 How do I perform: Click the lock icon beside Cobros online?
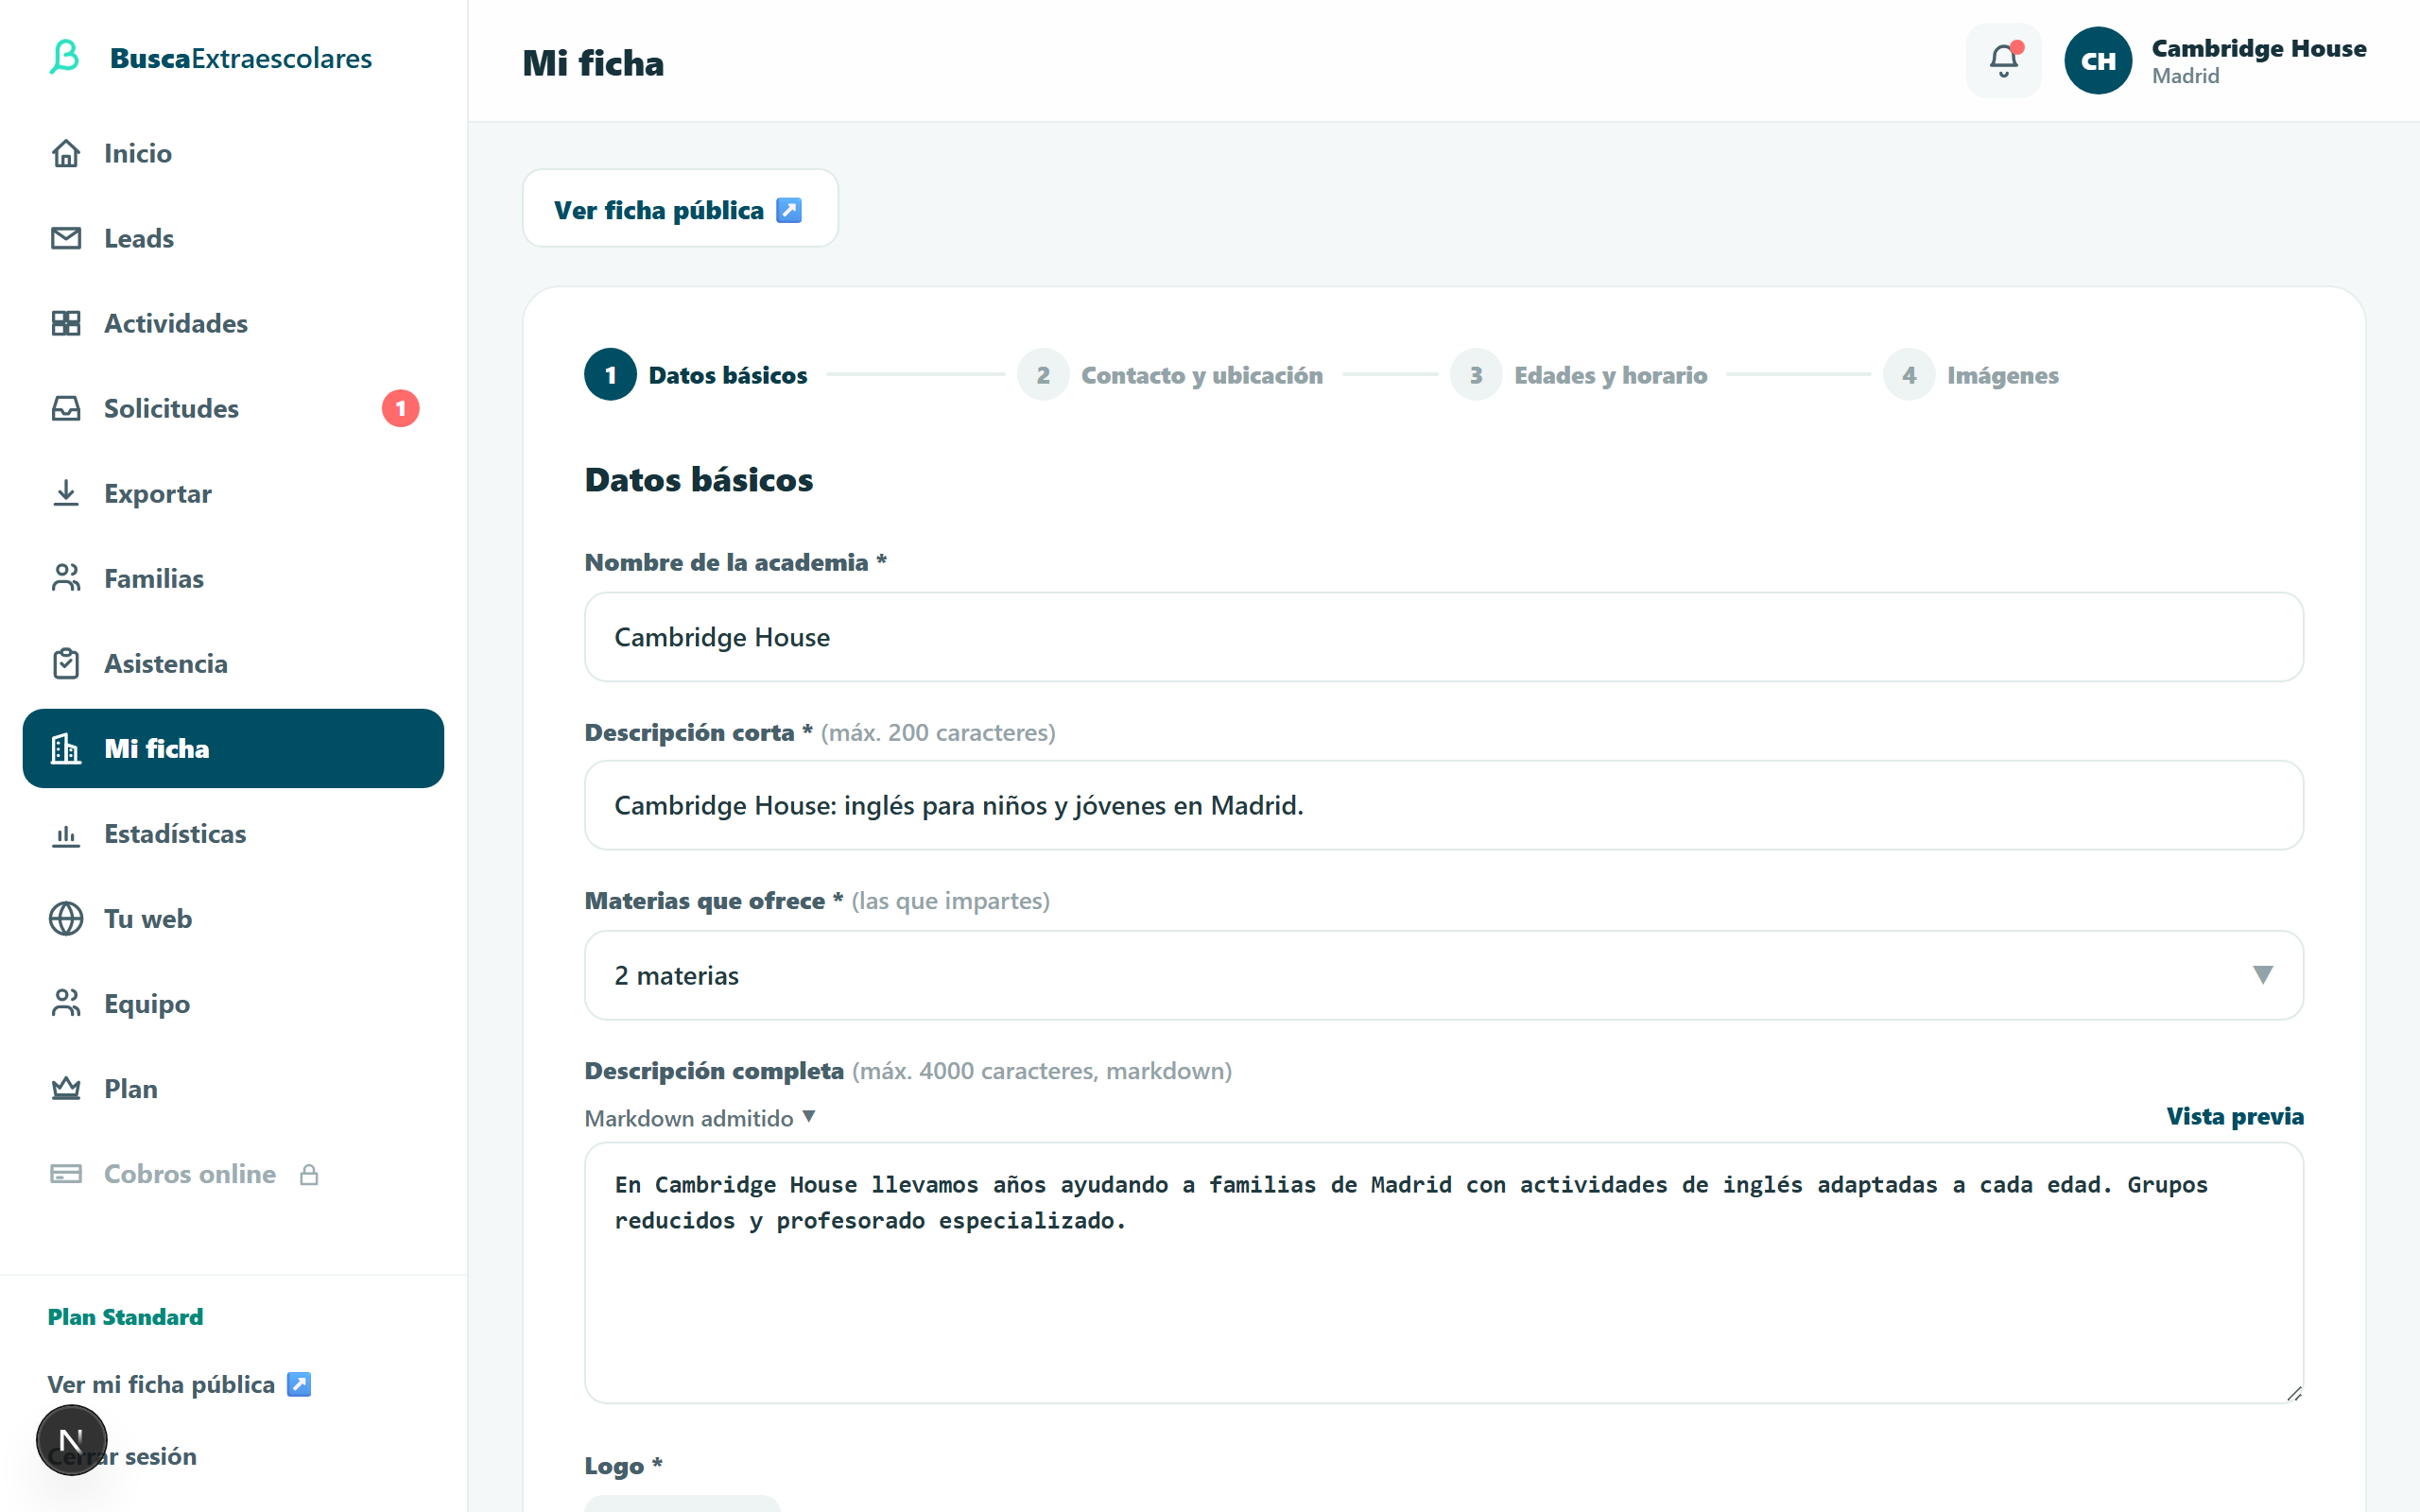(x=309, y=1174)
